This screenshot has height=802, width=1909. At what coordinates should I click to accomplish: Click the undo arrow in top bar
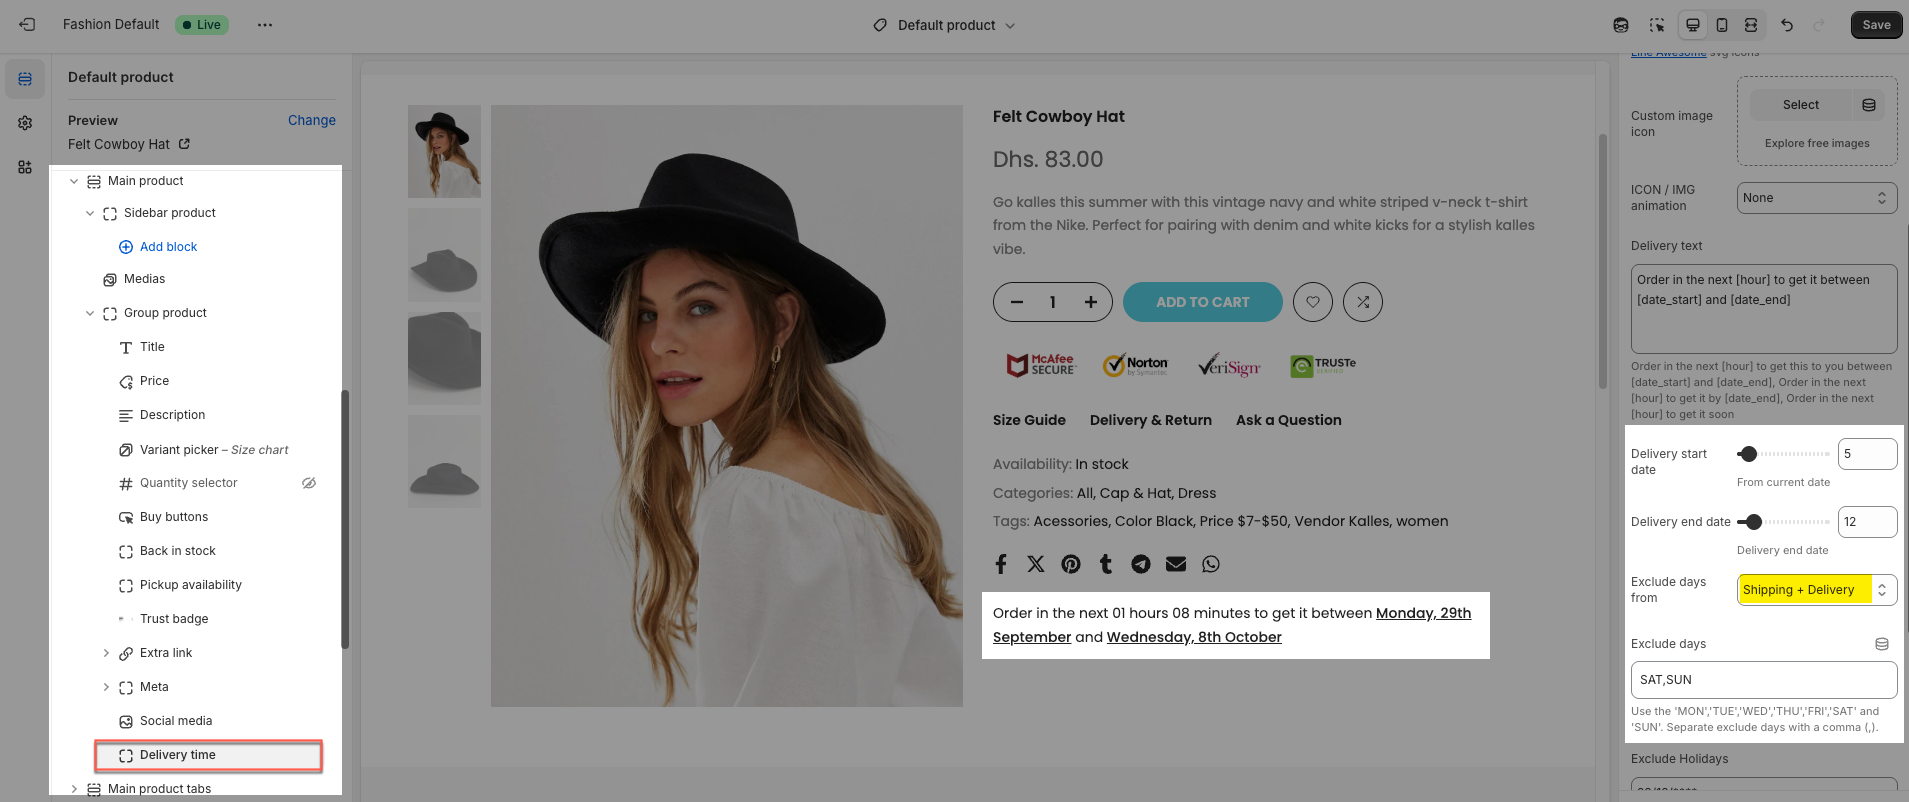click(1787, 25)
